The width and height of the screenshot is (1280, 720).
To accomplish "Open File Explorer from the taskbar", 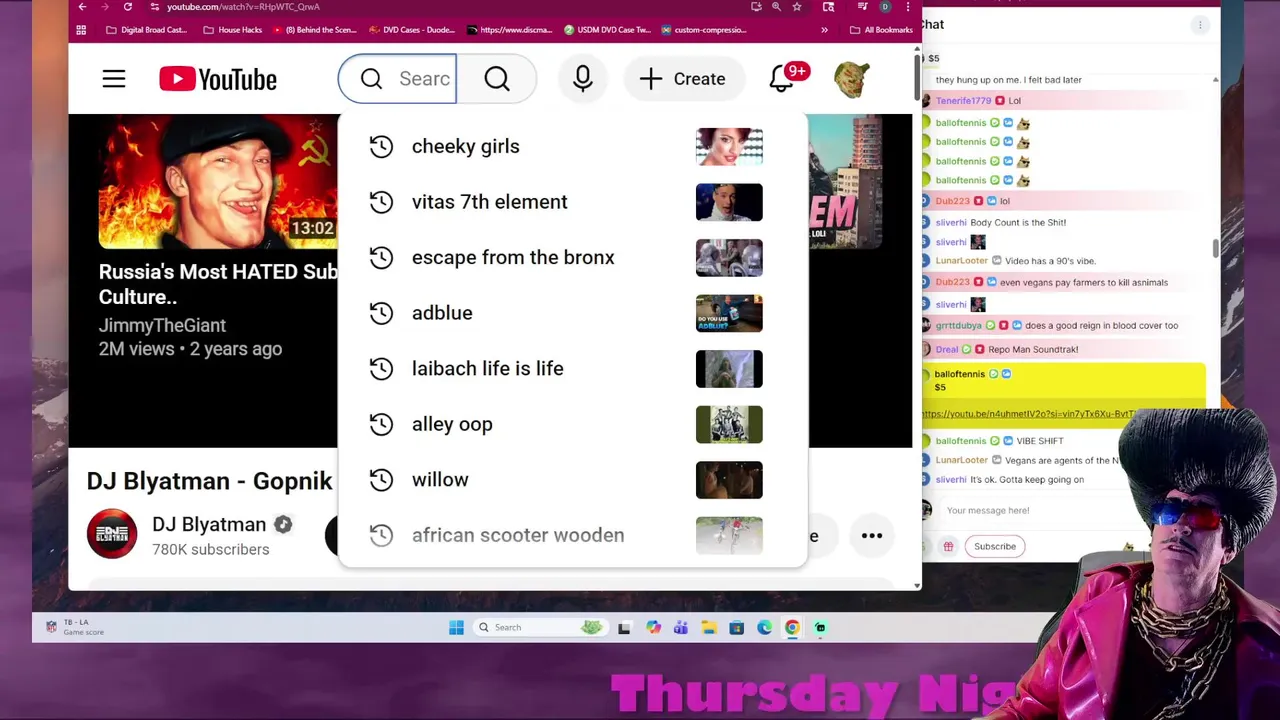I will pyautogui.click(x=708, y=627).
